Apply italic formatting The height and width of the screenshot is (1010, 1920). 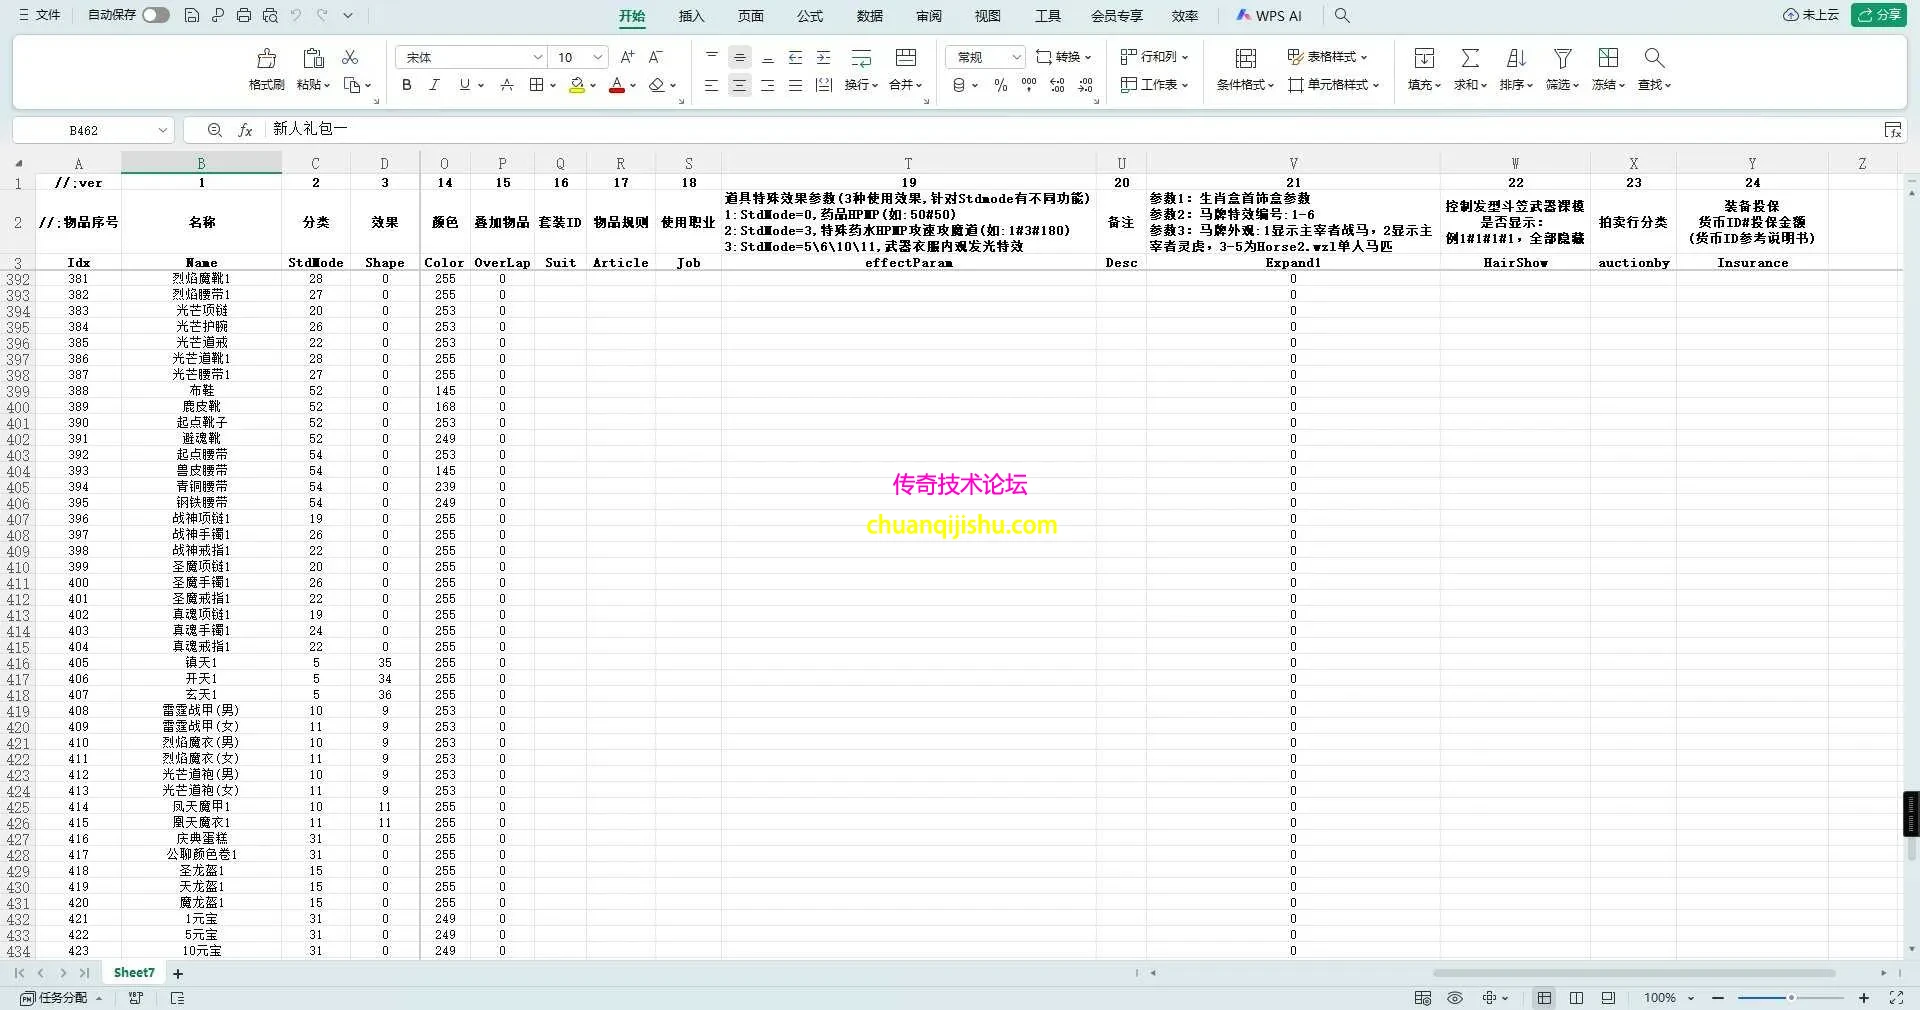coord(434,85)
